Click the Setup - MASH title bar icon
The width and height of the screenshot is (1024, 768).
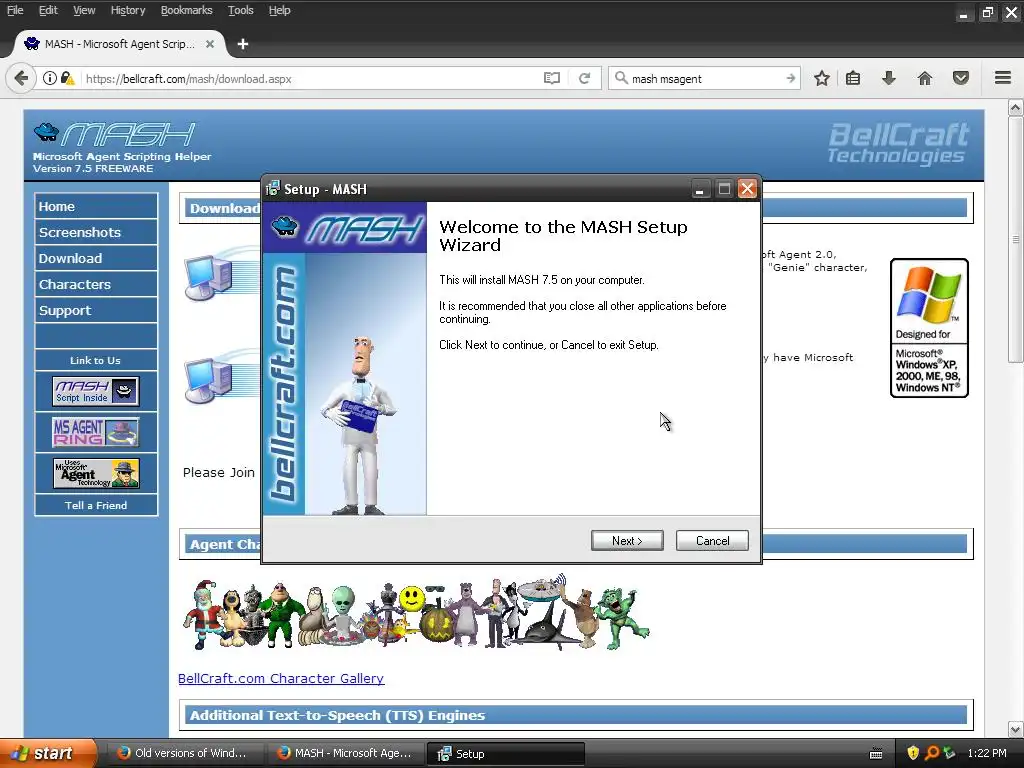(x=272, y=189)
